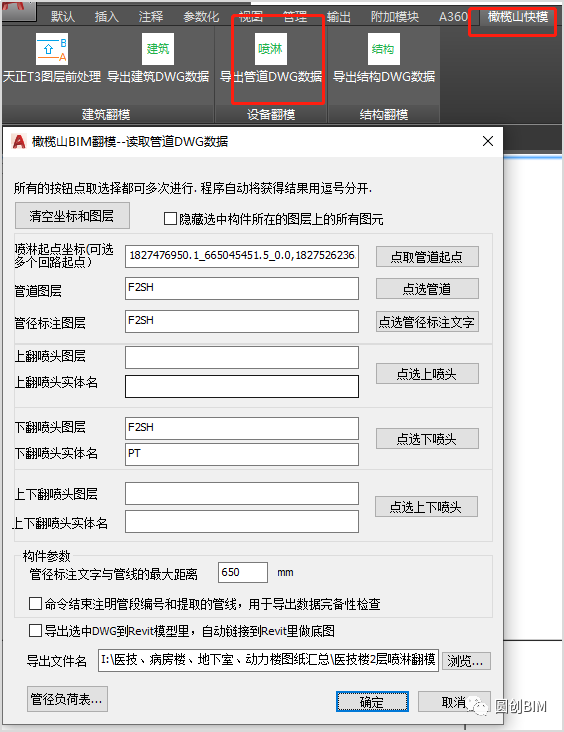Click the AutoCAD logo in dialog title
Image resolution: width=564 pixels, height=732 pixels.
click(19, 141)
